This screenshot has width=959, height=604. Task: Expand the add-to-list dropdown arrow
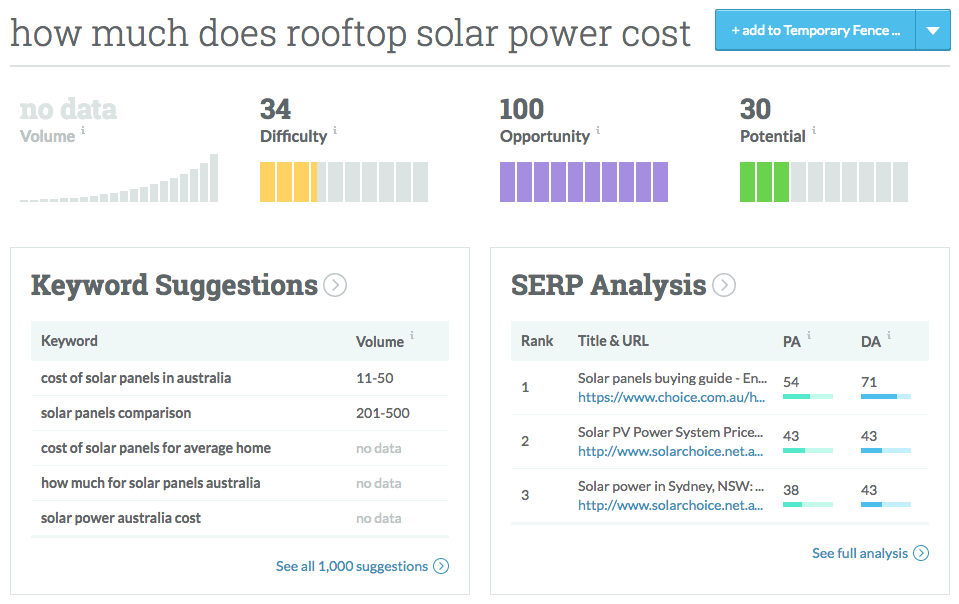click(x=932, y=31)
